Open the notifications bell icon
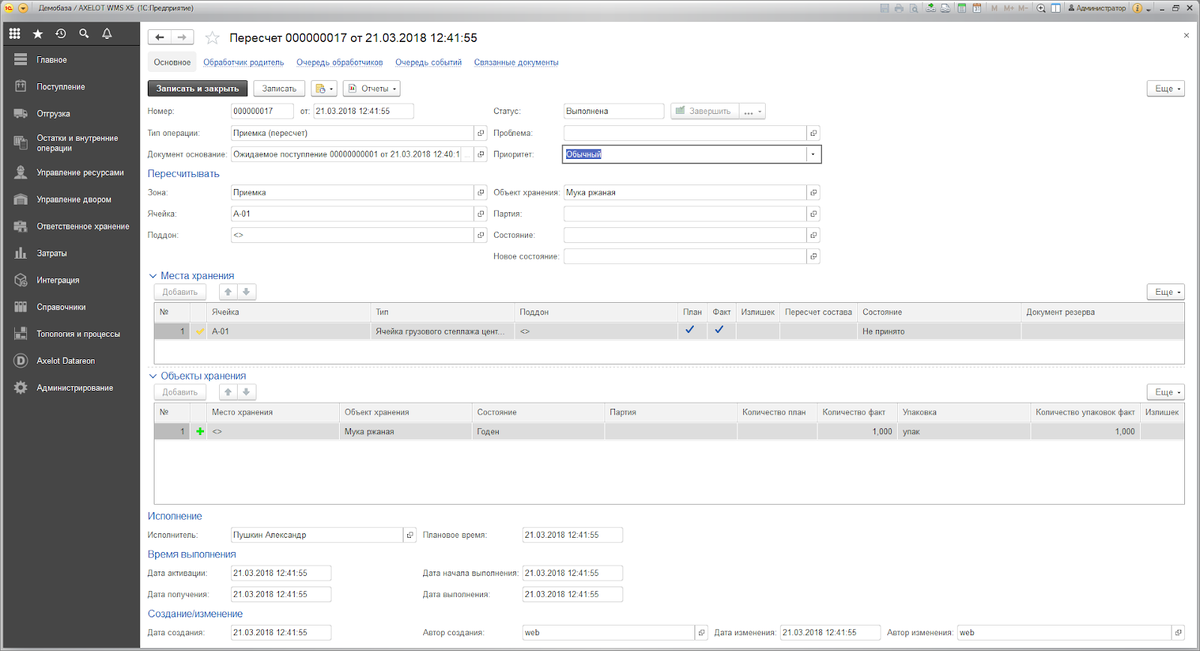Screen dimensions: 1200x651 pyautogui.click(x=107, y=34)
